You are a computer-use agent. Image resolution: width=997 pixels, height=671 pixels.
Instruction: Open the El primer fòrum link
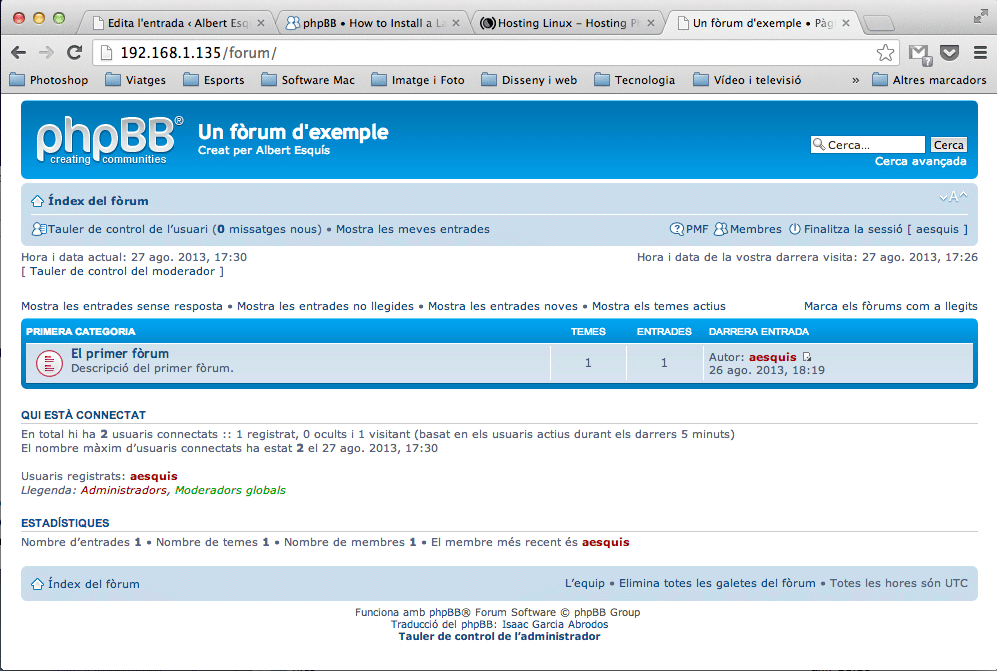point(120,354)
